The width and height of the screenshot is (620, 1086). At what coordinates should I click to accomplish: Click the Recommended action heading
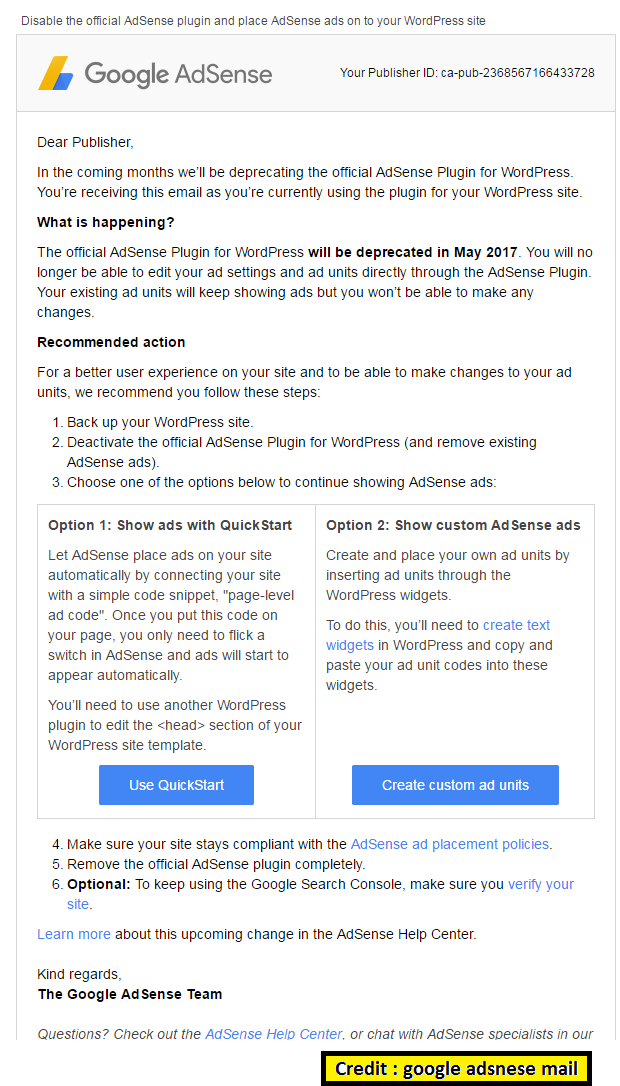coord(111,342)
